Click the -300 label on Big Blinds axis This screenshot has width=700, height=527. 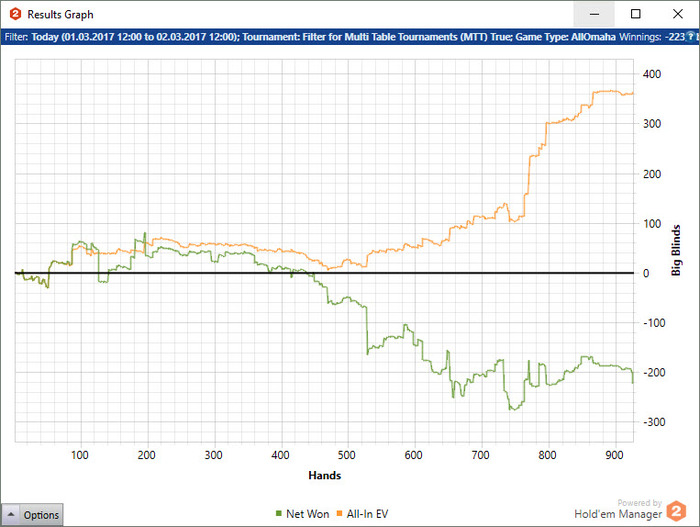tap(654, 422)
